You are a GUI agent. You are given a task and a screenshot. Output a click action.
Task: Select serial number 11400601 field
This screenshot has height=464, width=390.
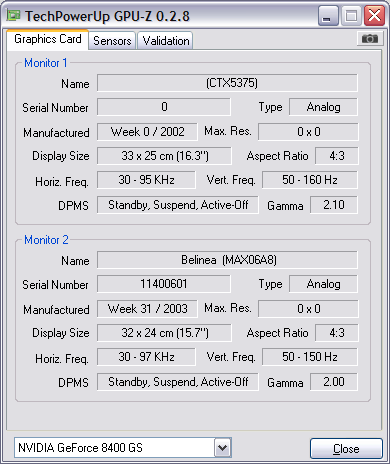[x=164, y=284]
